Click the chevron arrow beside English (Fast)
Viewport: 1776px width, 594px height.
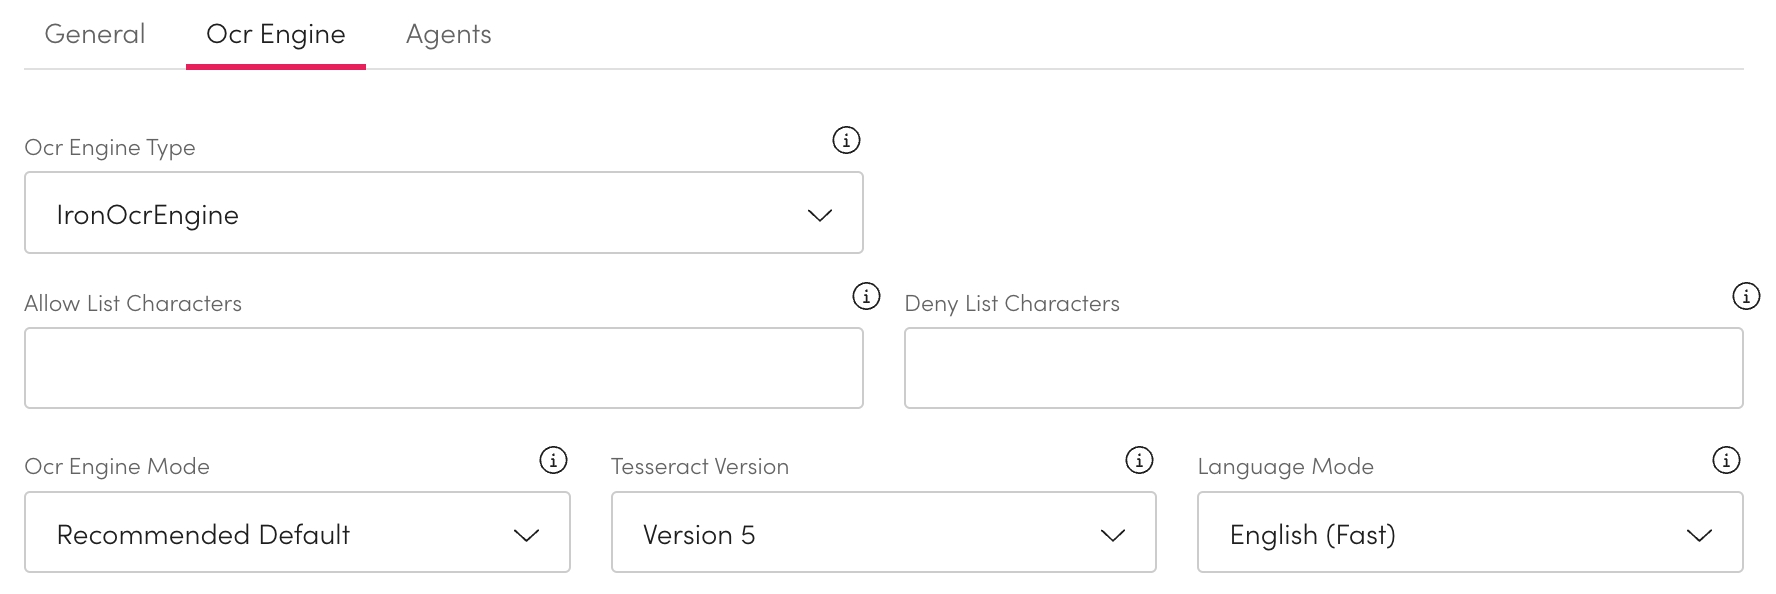pos(1699,536)
